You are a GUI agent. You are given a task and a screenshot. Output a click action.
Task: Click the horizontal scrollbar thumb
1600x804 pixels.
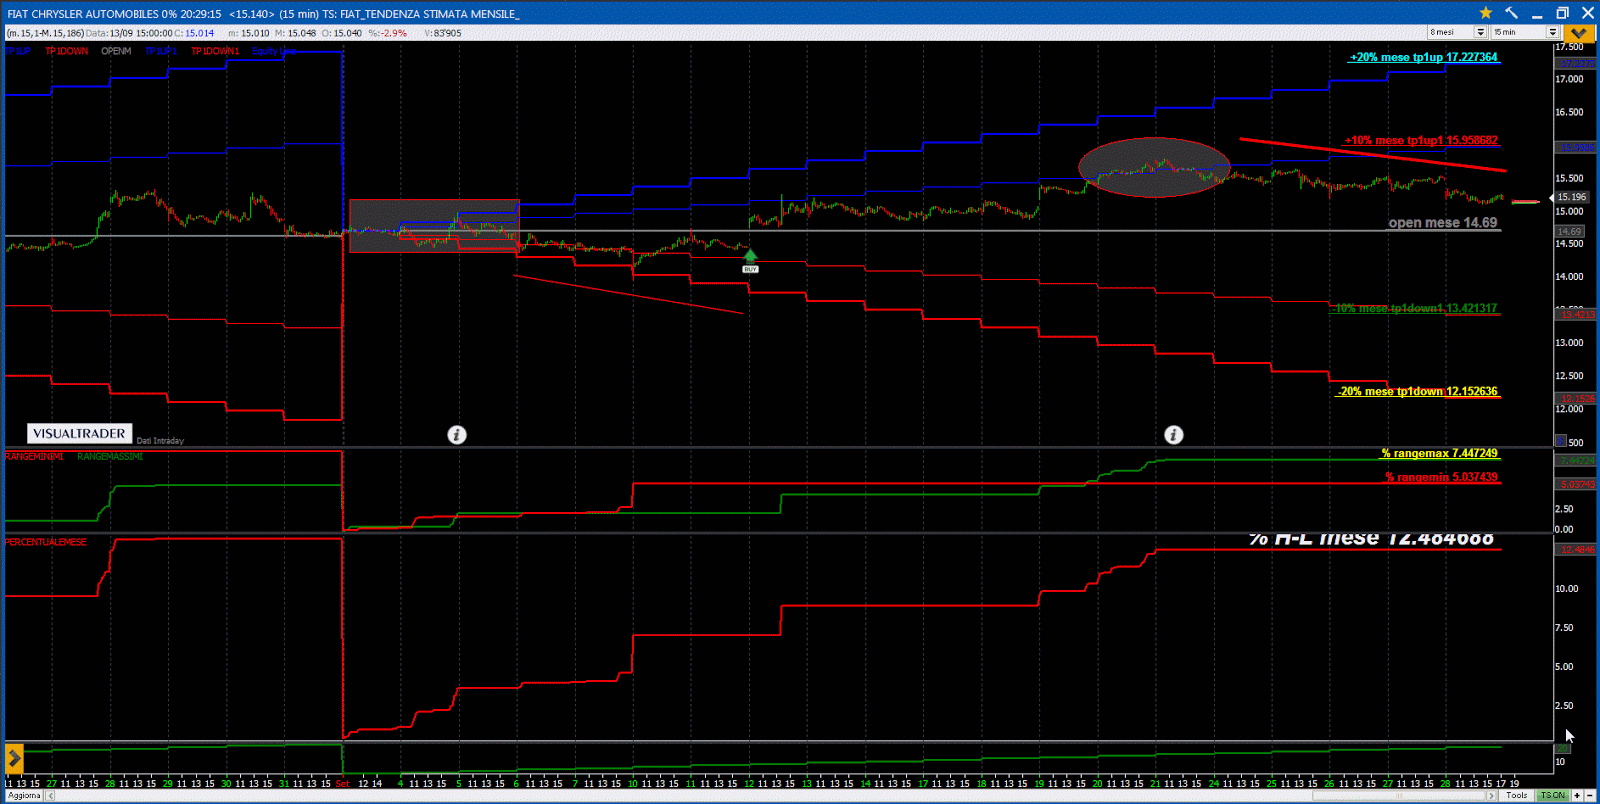tap(1400, 796)
